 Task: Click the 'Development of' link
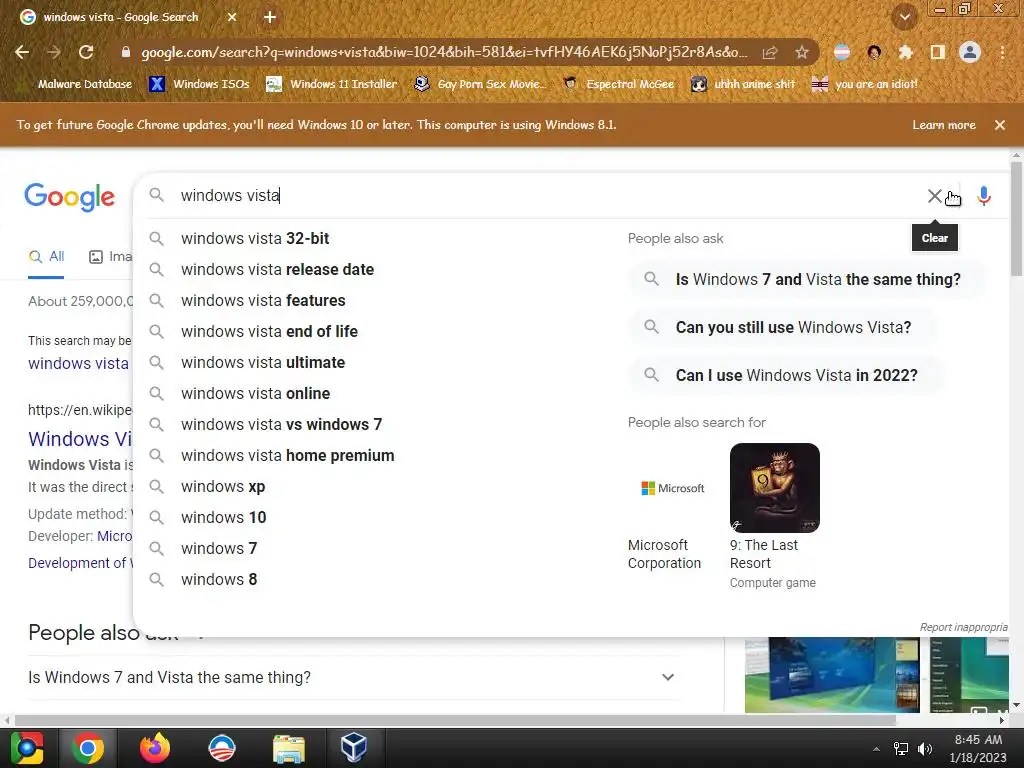click(80, 563)
